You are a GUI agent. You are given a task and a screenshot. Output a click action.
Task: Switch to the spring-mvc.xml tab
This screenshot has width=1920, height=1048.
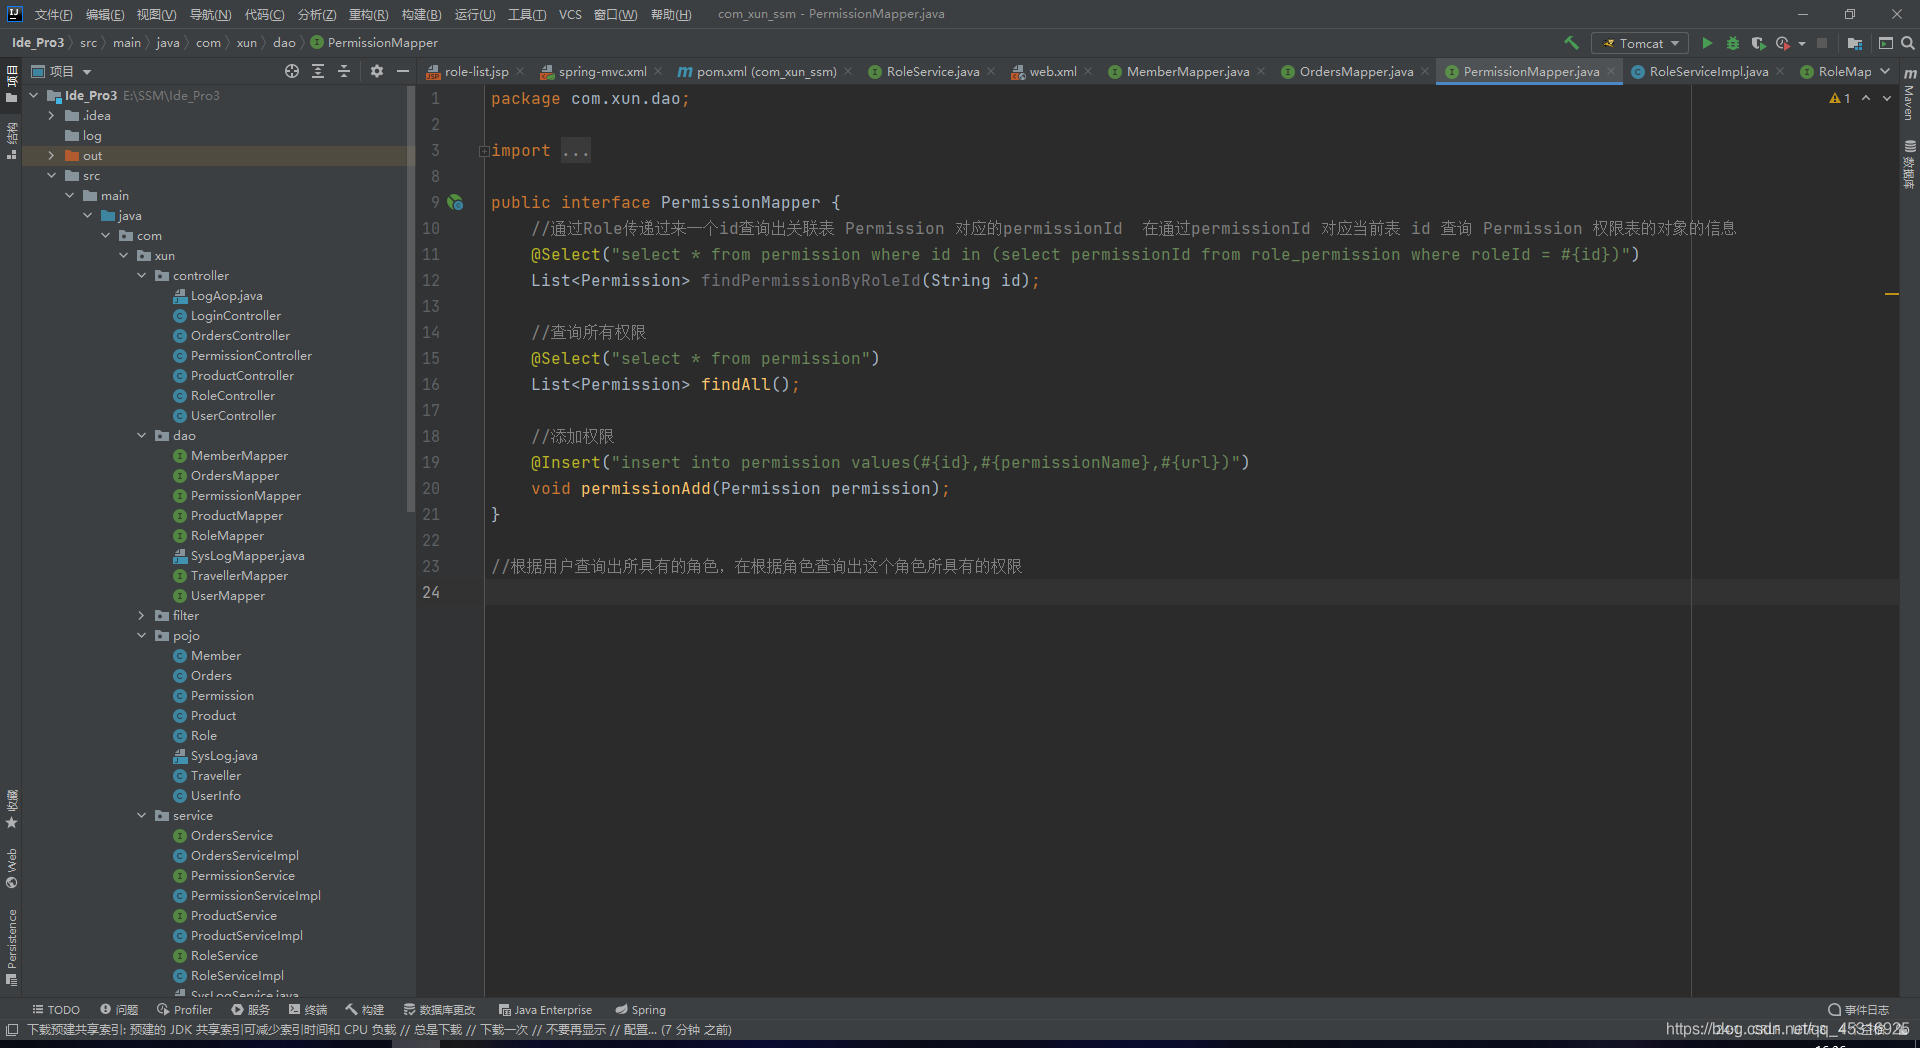pos(602,71)
